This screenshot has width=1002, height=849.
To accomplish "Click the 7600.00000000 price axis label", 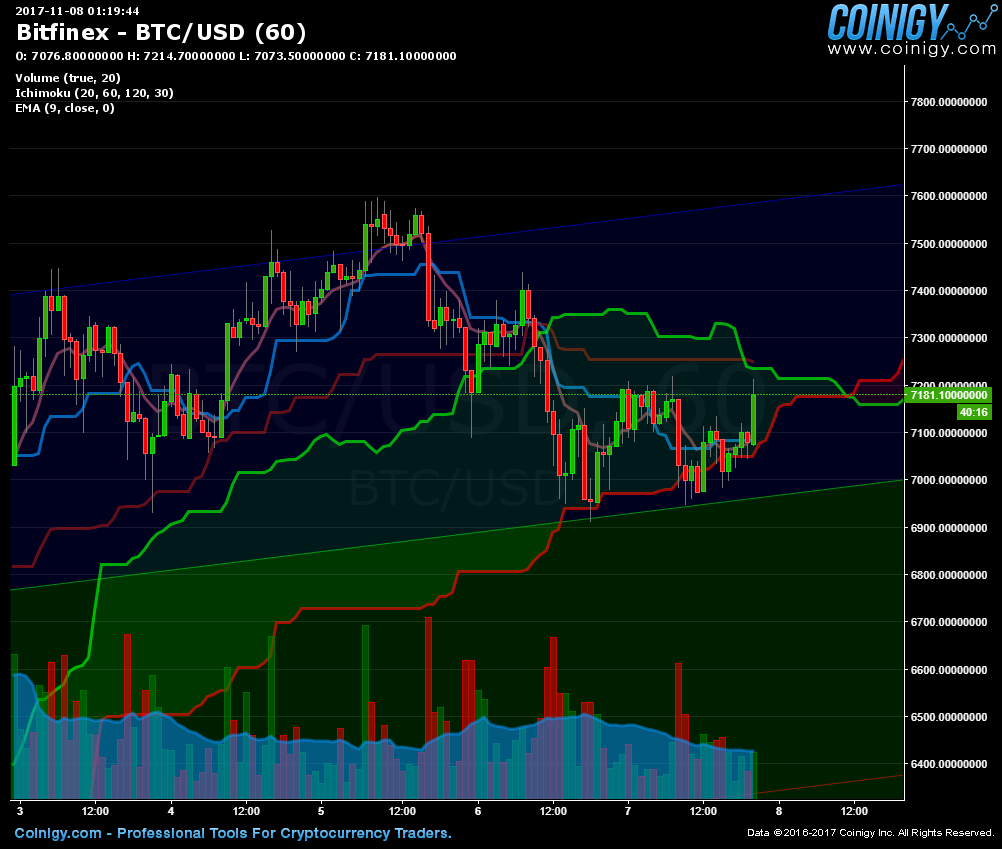I will (x=949, y=196).
